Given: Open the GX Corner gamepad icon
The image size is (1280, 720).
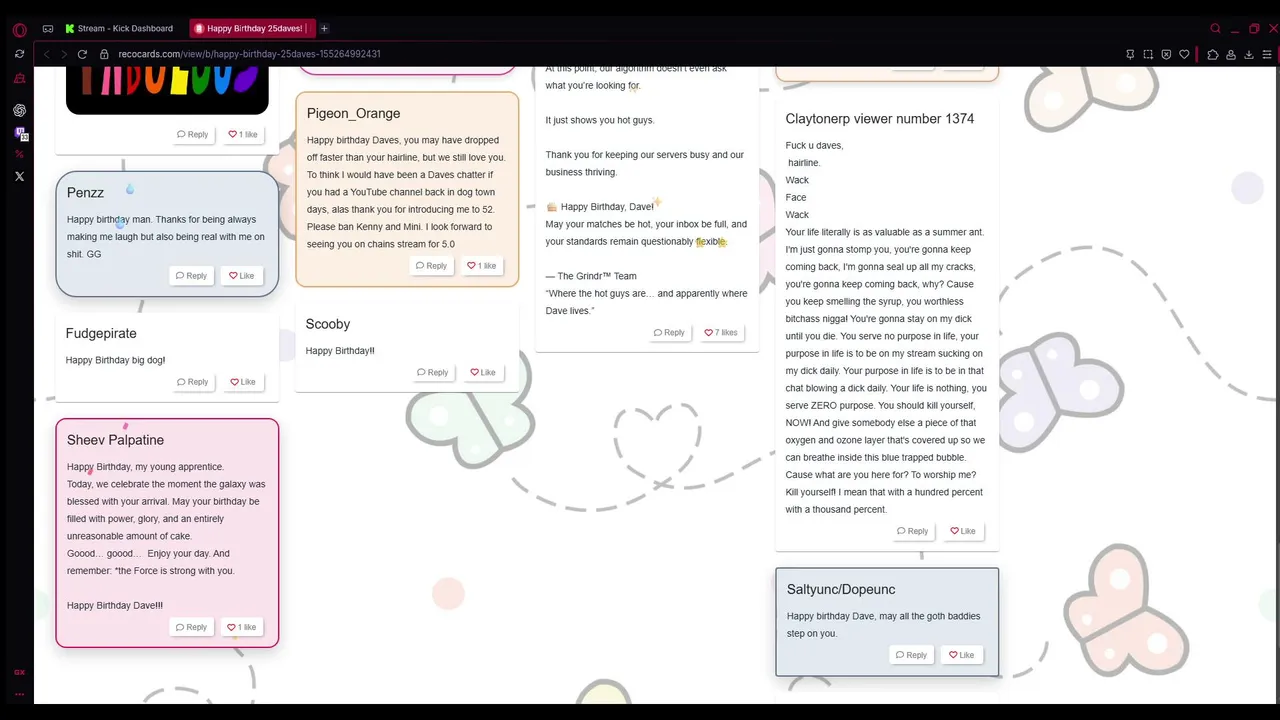Looking at the screenshot, I should [48, 29].
